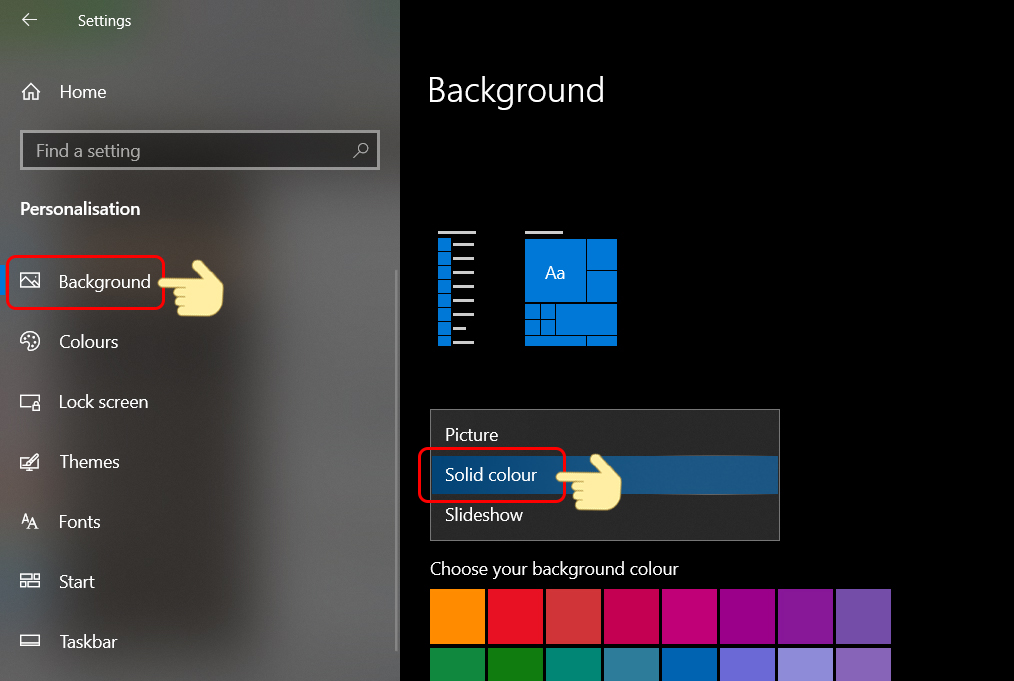The width and height of the screenshot is (1014, 681).
Task: Pick the crimson-pink colour swatch
Action: pyautogui.click(x=631, y=616)
